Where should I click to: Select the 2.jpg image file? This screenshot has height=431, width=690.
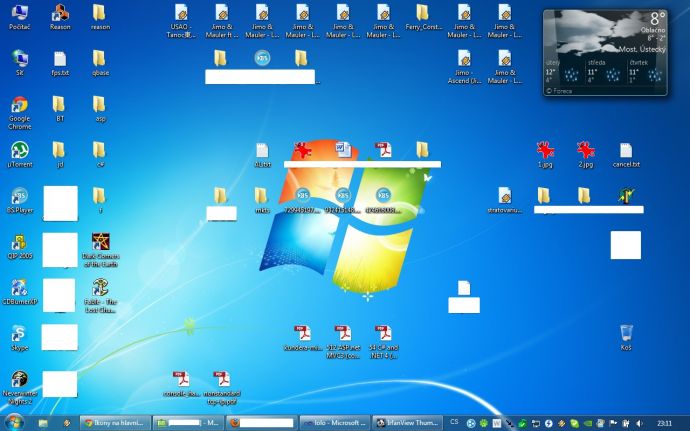(x=586, y=154)
